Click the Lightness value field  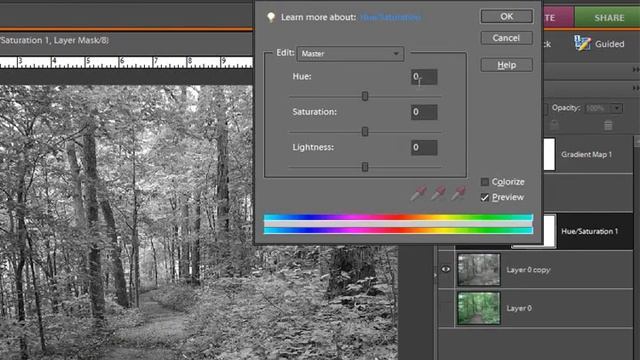tap(424, 147)
